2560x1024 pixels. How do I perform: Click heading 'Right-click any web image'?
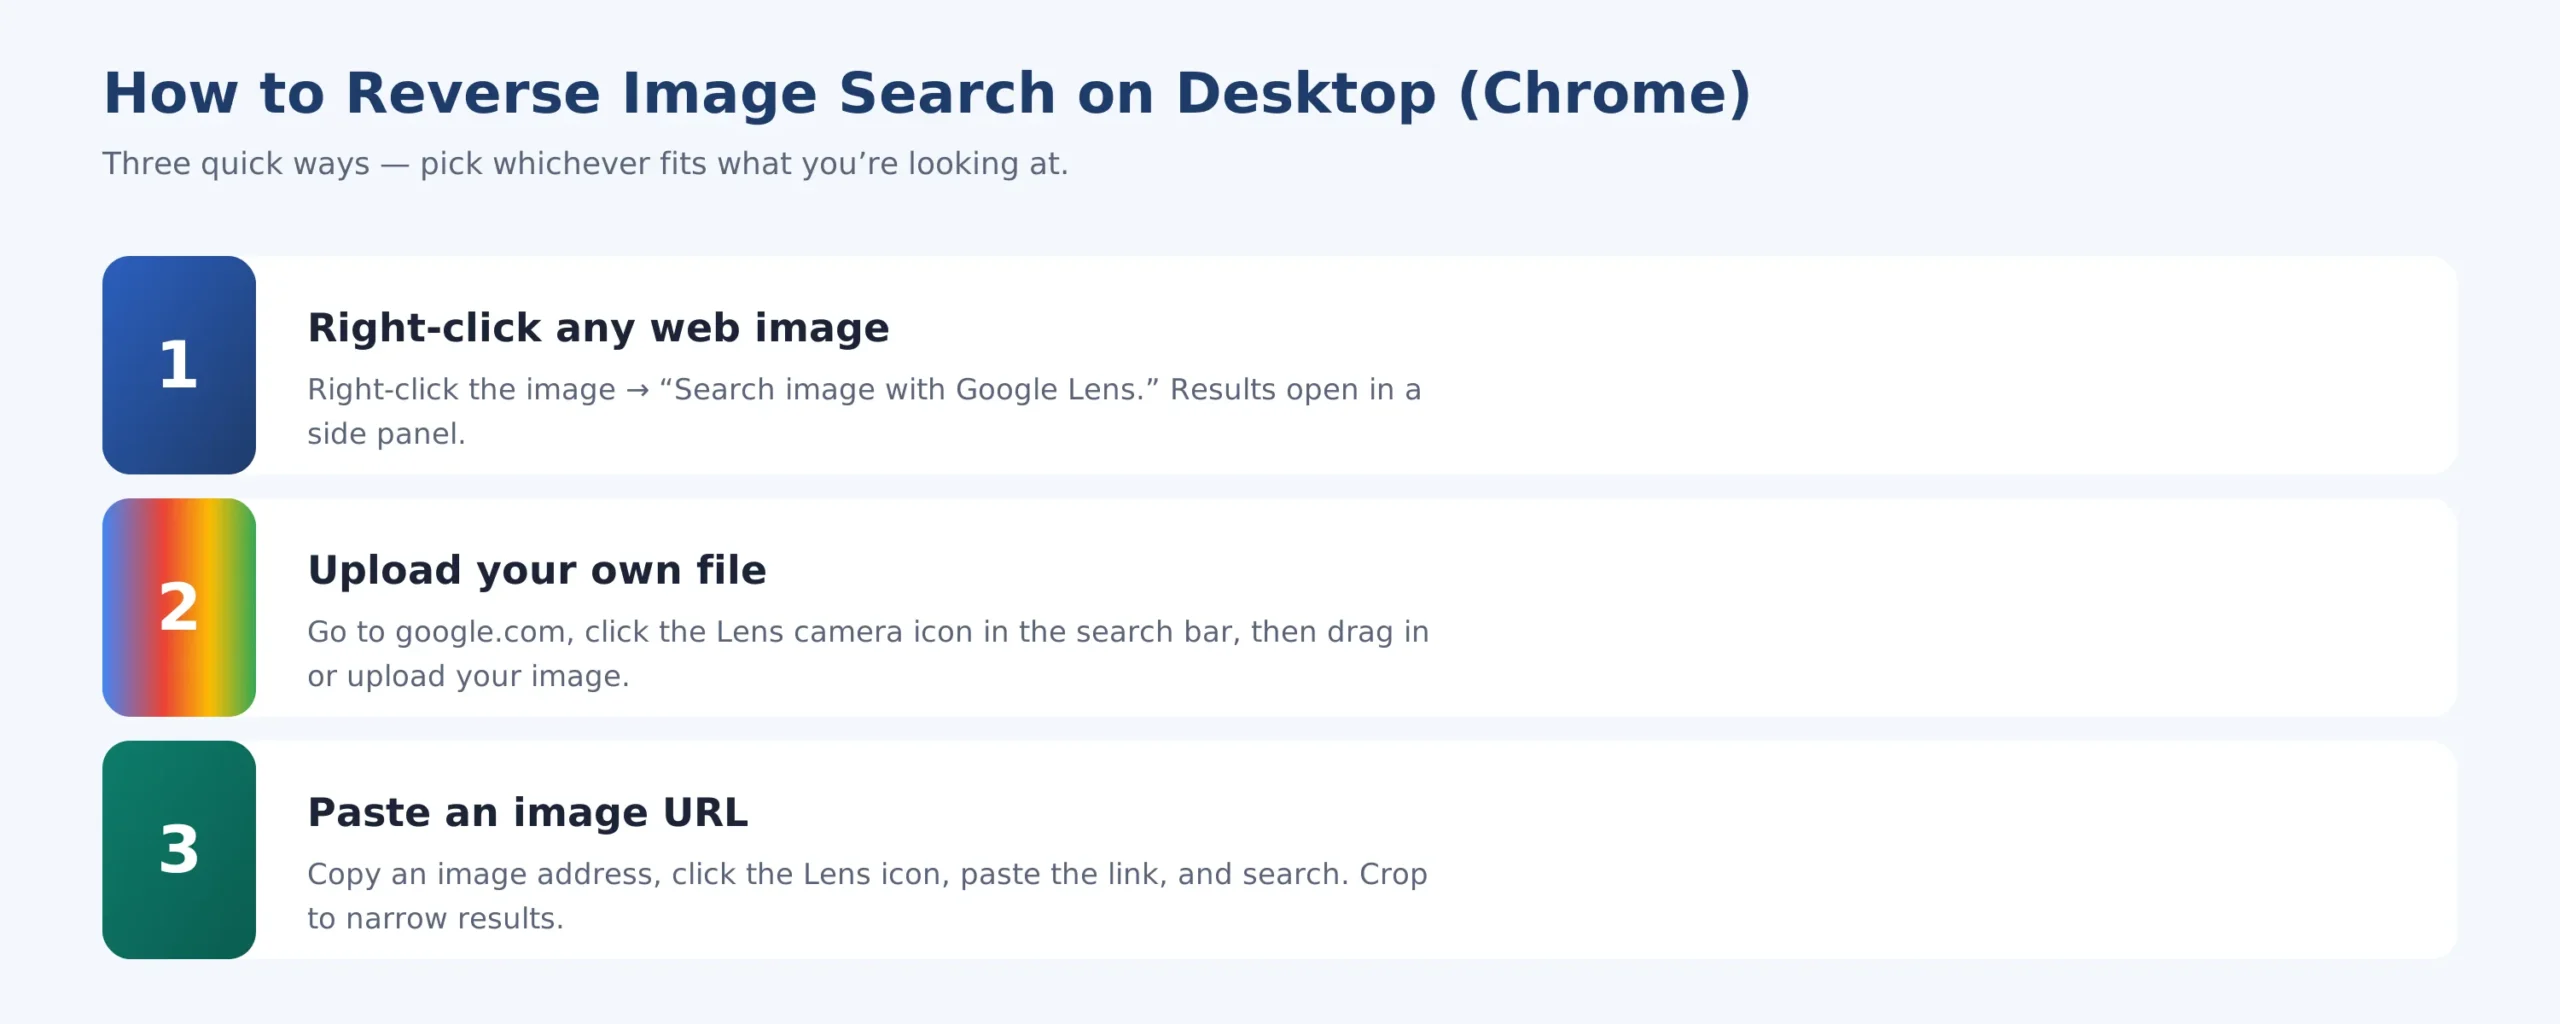(x=598, y=328)
